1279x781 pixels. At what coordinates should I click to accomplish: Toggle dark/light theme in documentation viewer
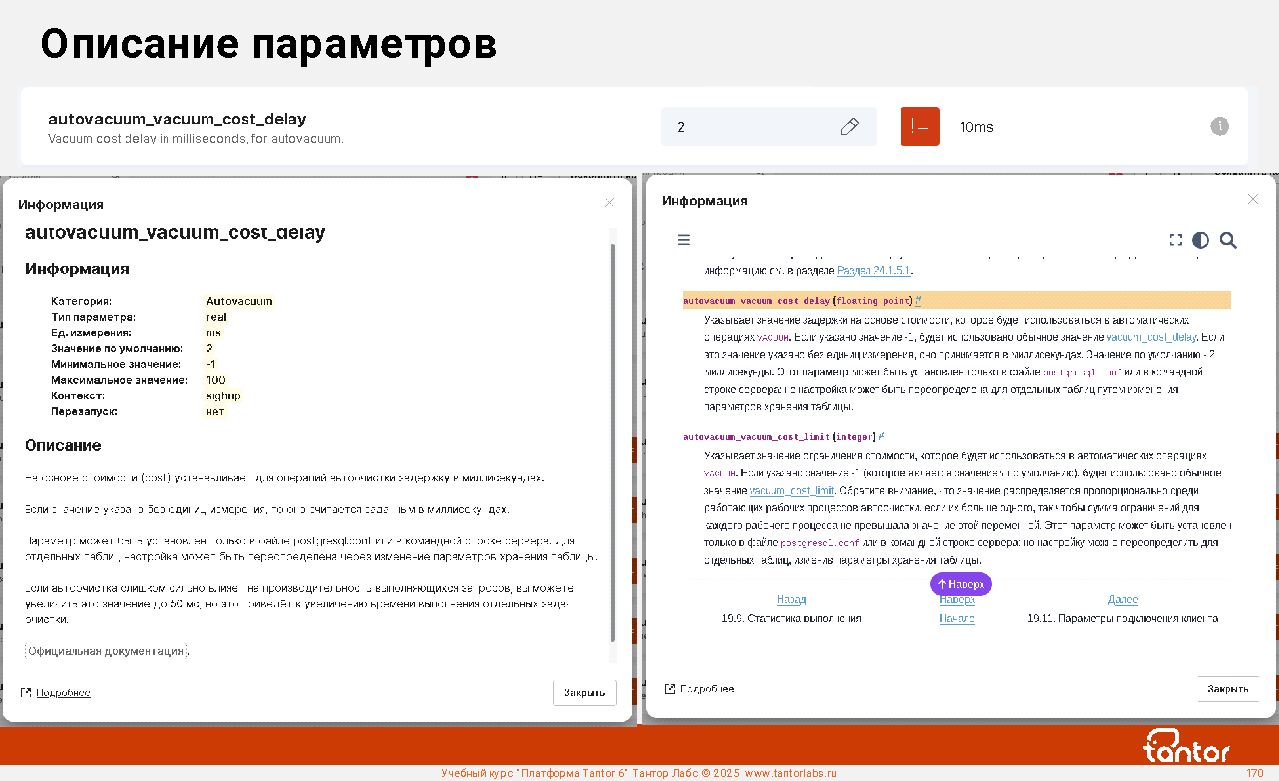click(1200, 240)
